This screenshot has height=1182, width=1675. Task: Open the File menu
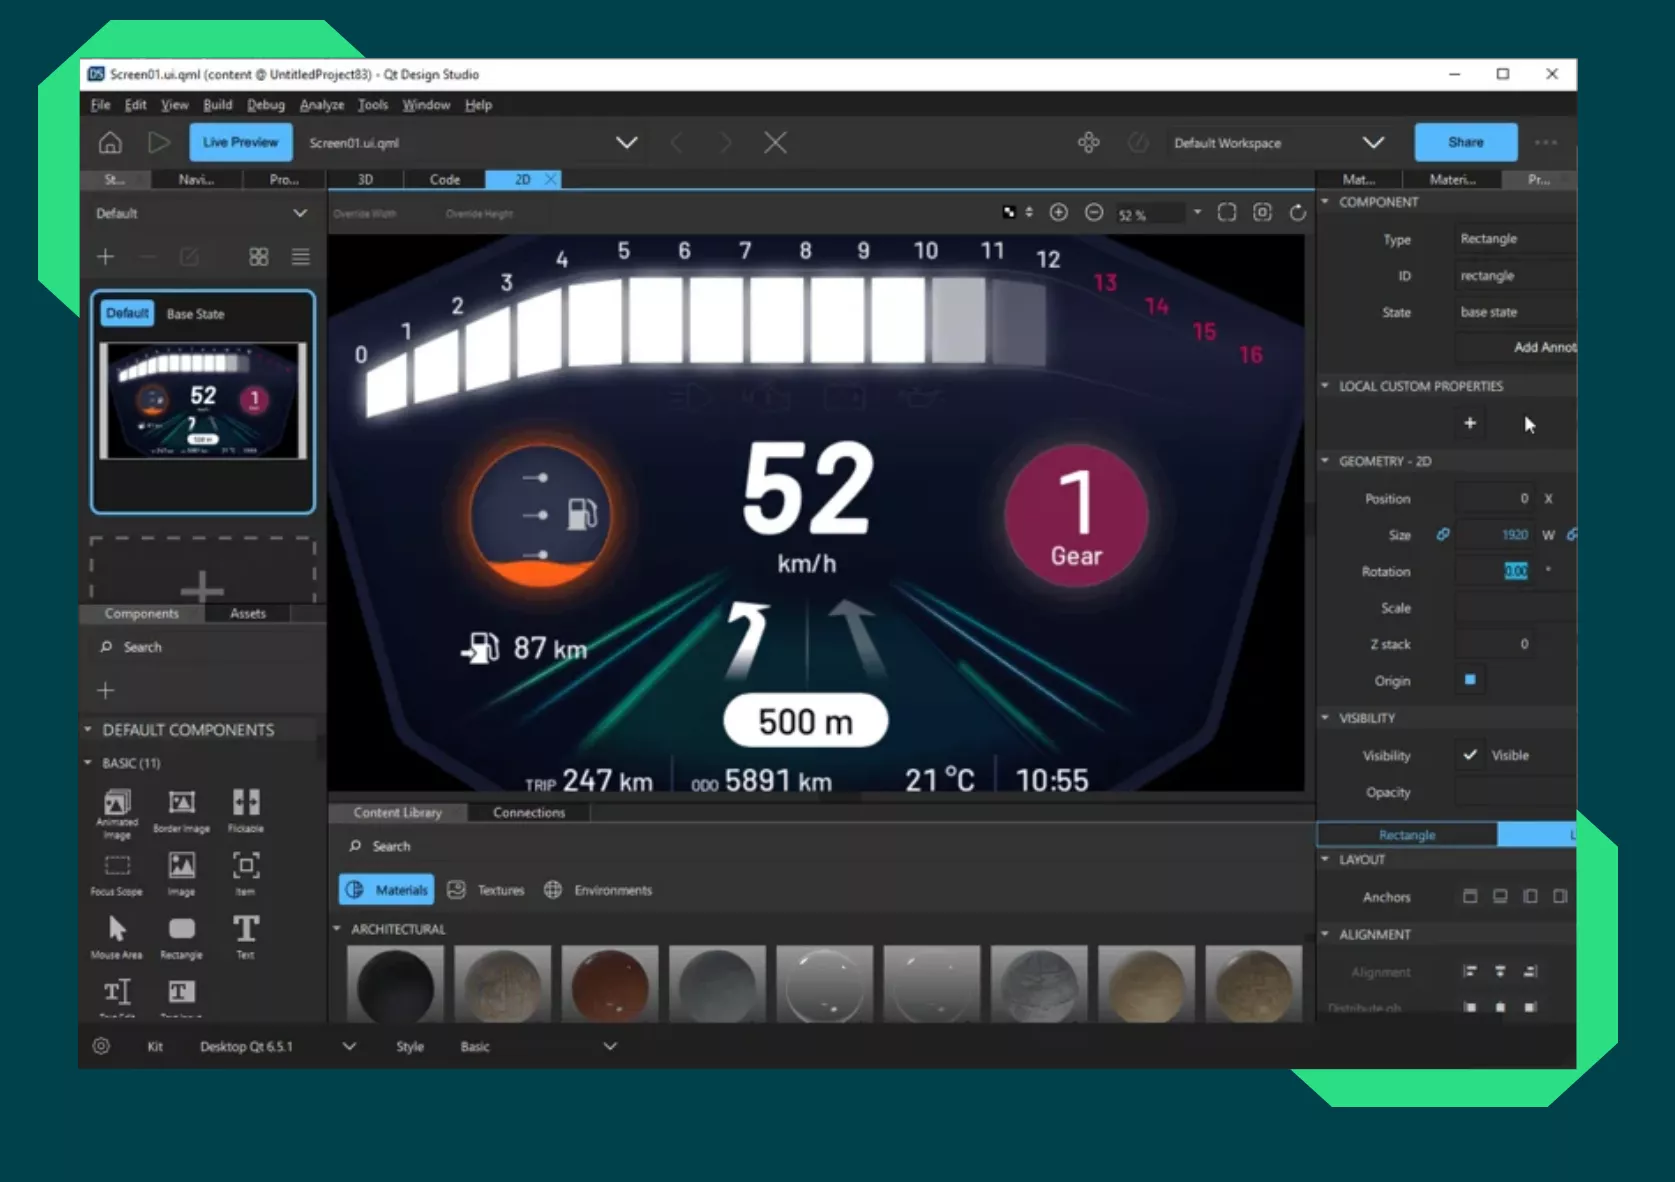tap(100, 105)
